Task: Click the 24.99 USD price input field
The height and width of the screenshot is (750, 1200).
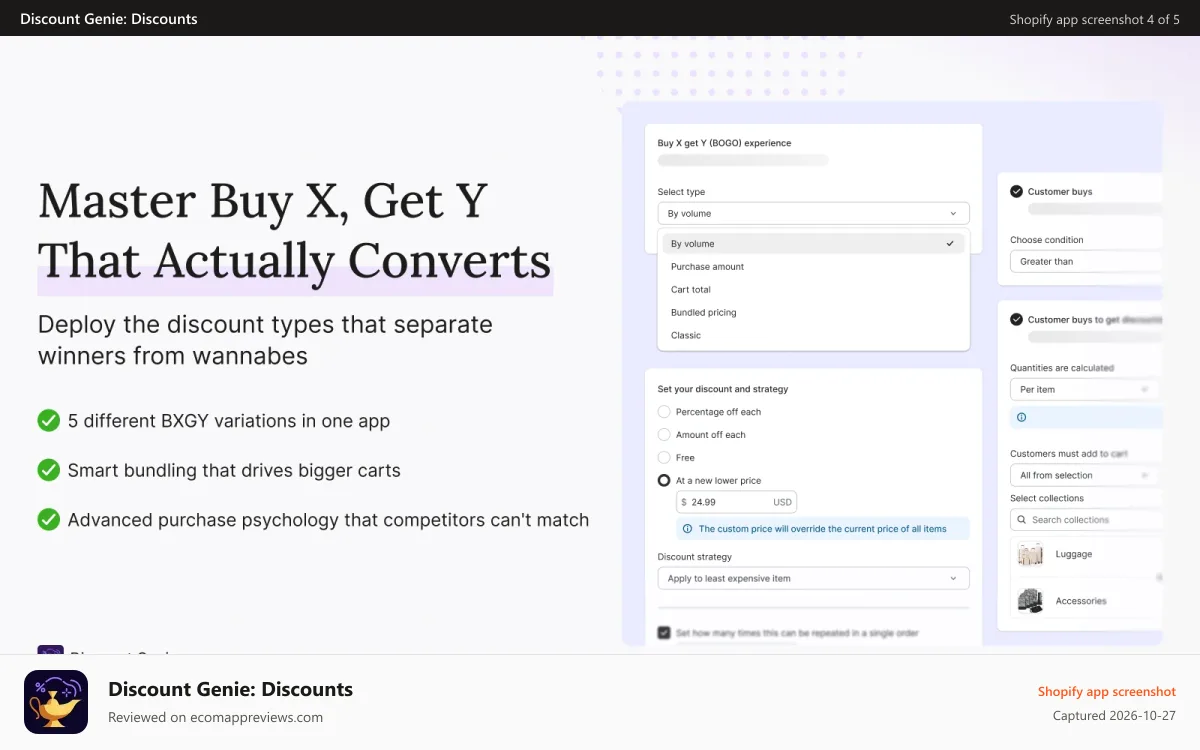Action: [x=737, y=502]
